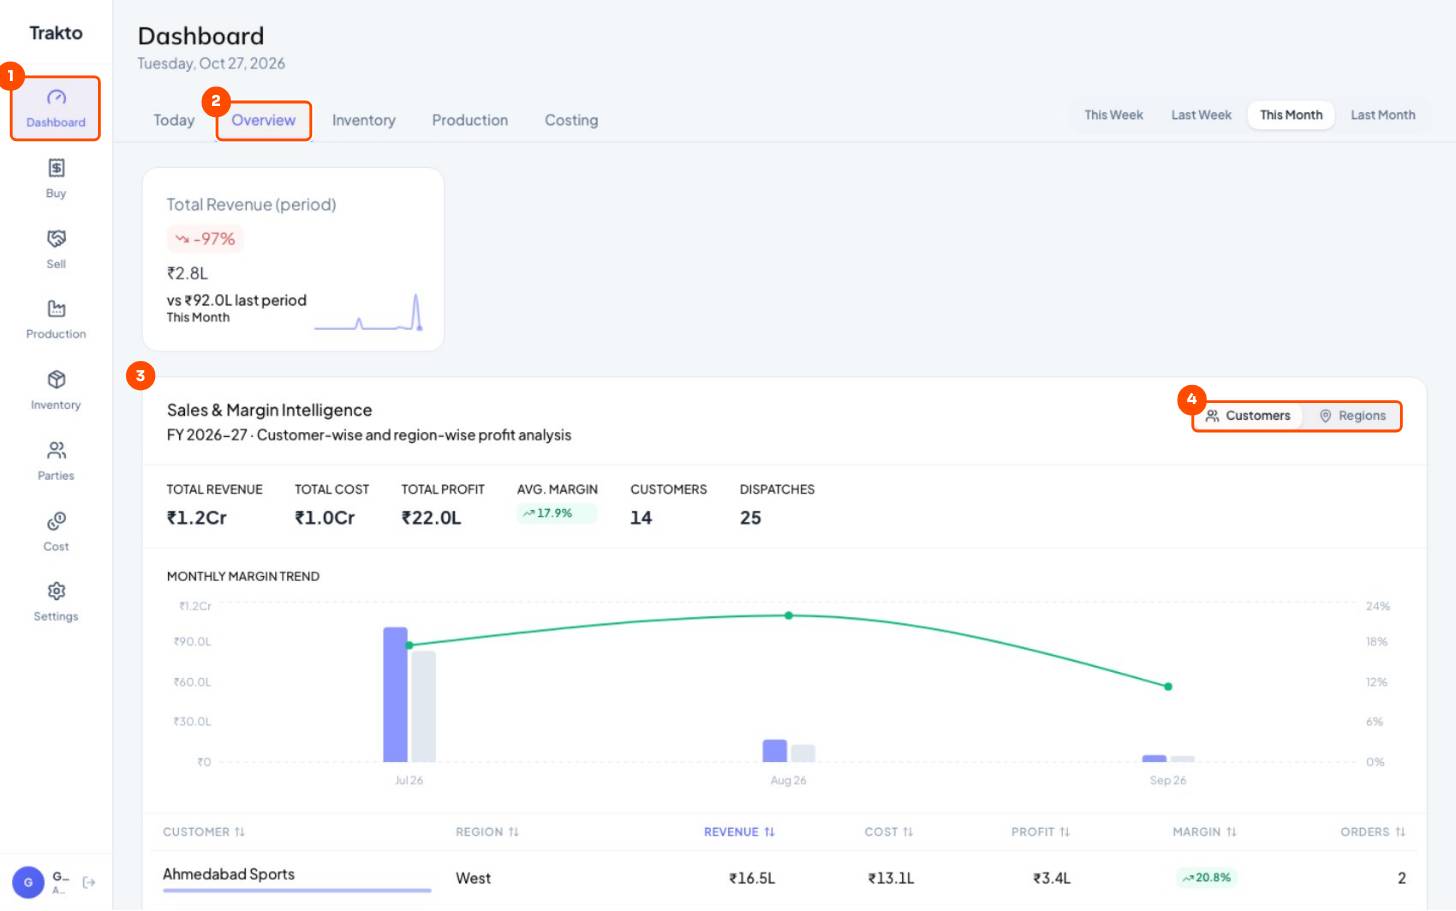This screenshot has width=1456, height=911.
Task: Click the Jul 26 revenue bar
Action: (395, 694)
